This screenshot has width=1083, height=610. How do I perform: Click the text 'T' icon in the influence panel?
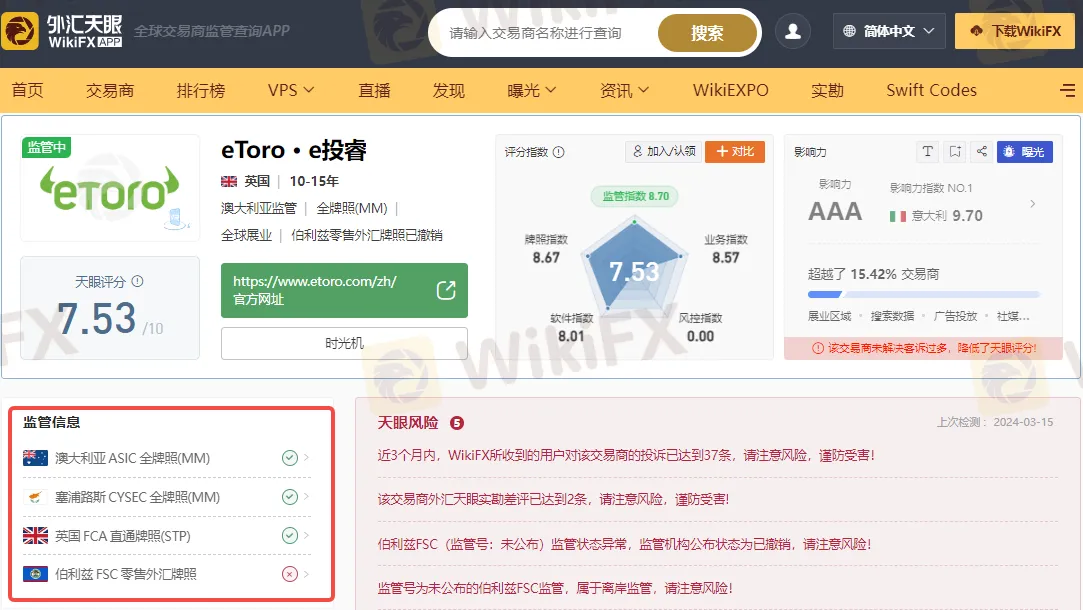point(928,152)
